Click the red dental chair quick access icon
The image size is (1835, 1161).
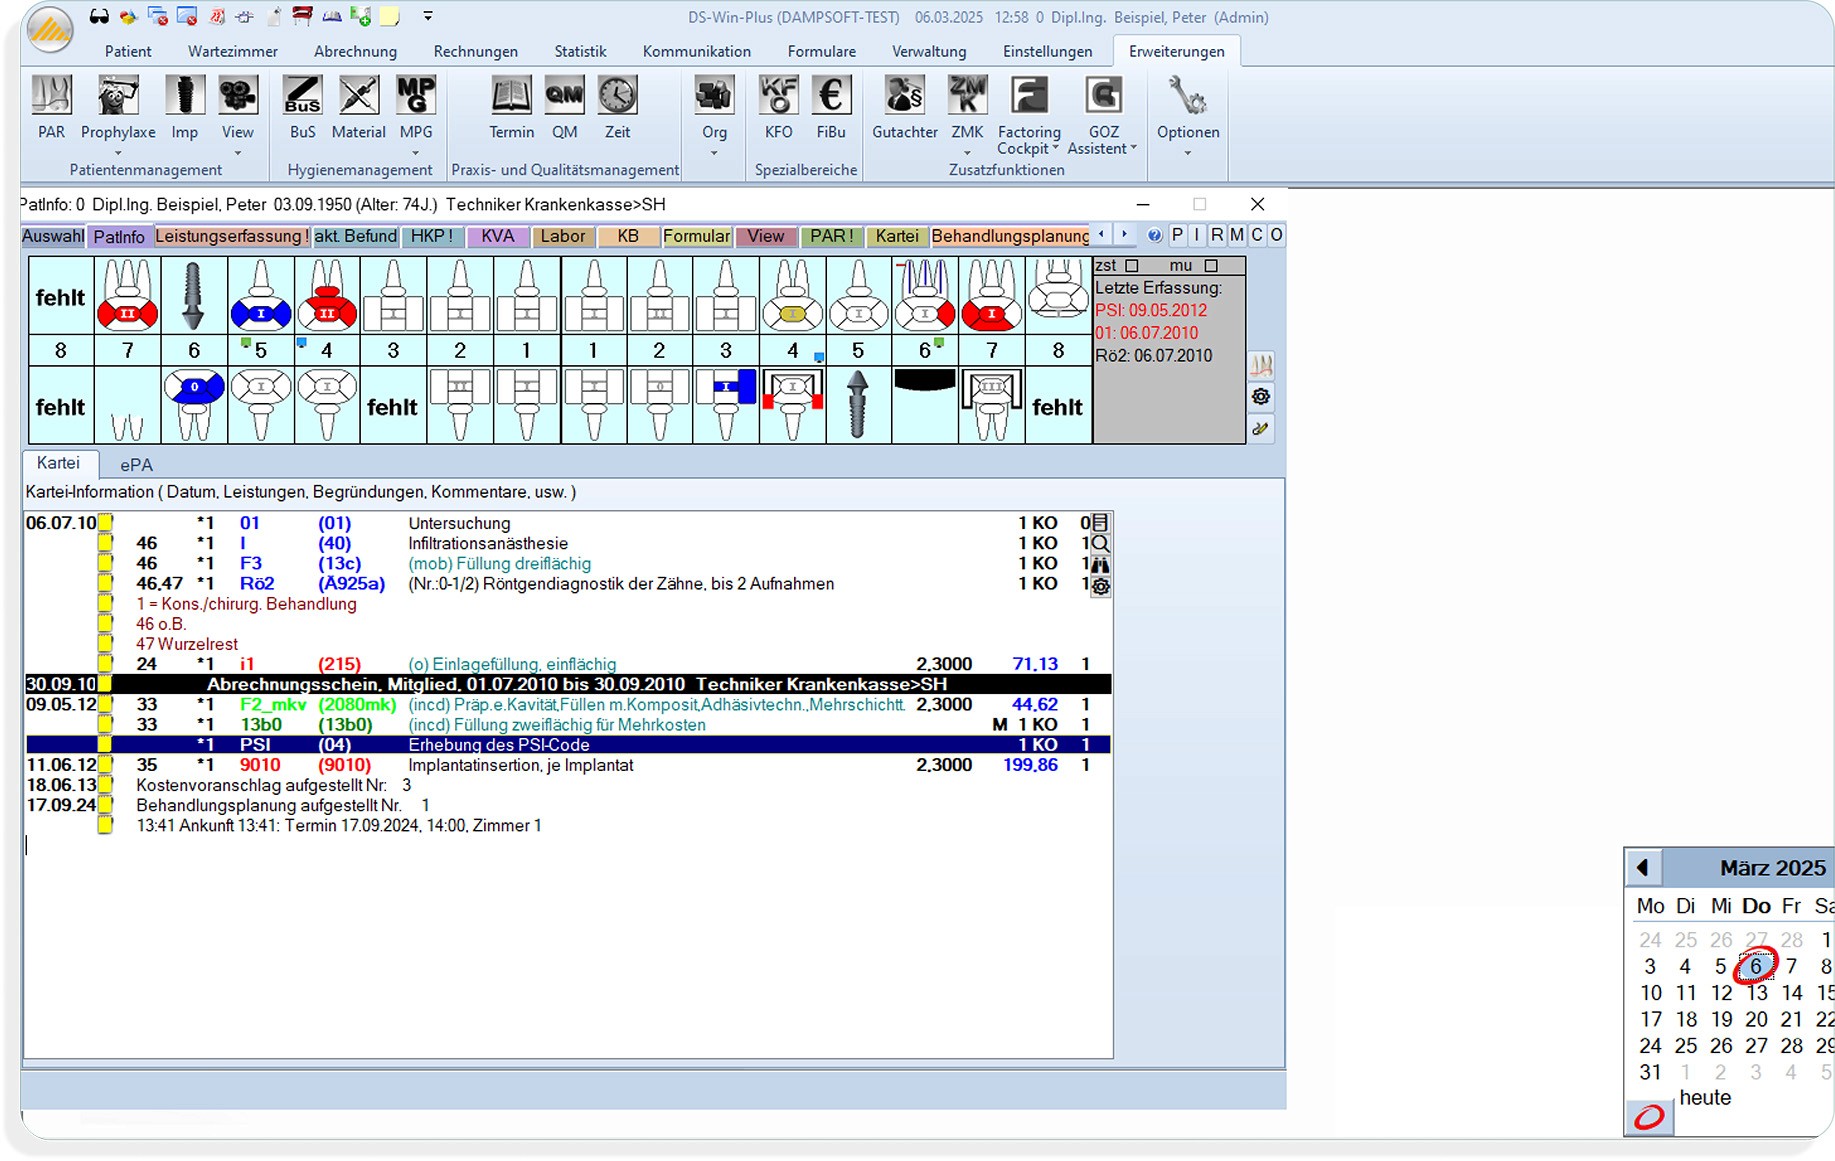point(302,16)
